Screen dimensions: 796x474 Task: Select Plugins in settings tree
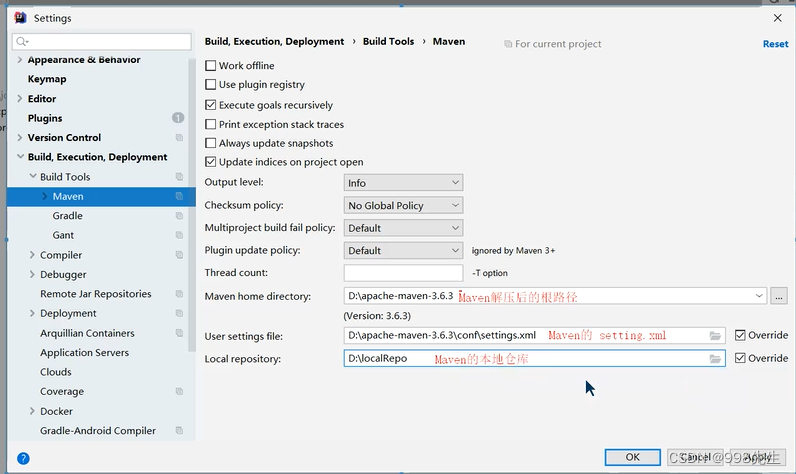[45, 118]
